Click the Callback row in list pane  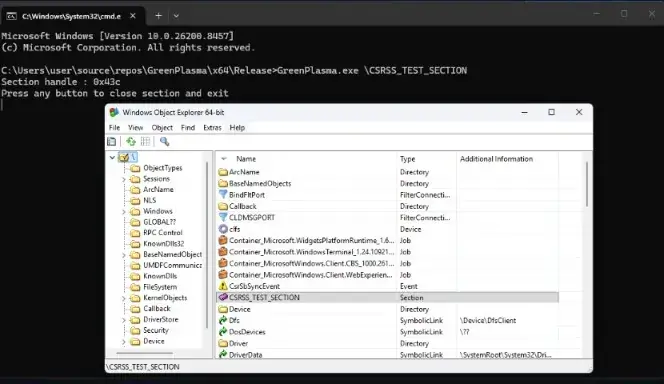(387, 206)
